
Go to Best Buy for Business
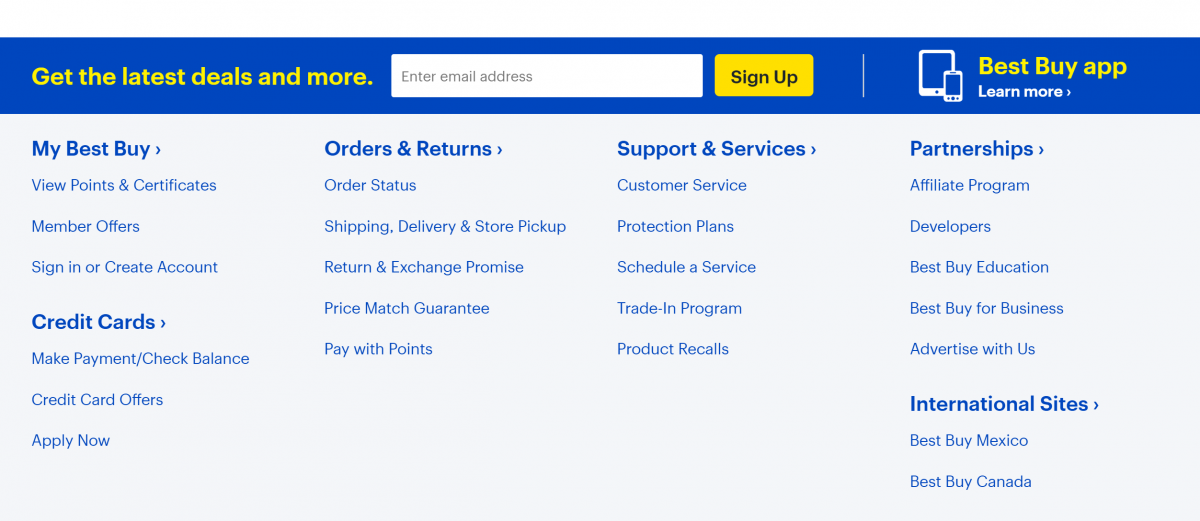tap(986, 308)
